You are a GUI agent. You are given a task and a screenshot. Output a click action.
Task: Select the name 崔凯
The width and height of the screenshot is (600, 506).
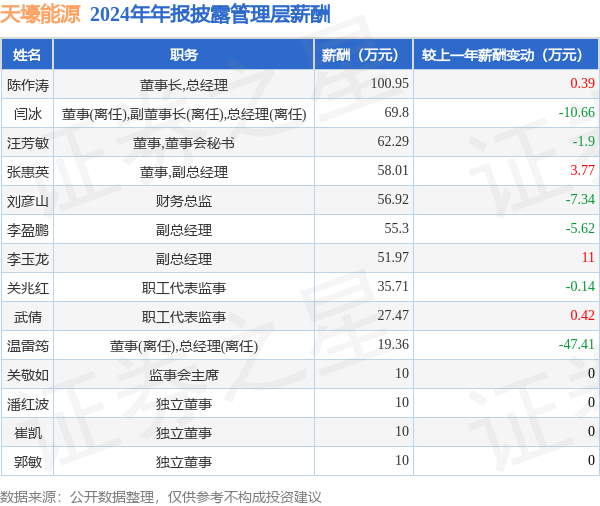point(28,433)
